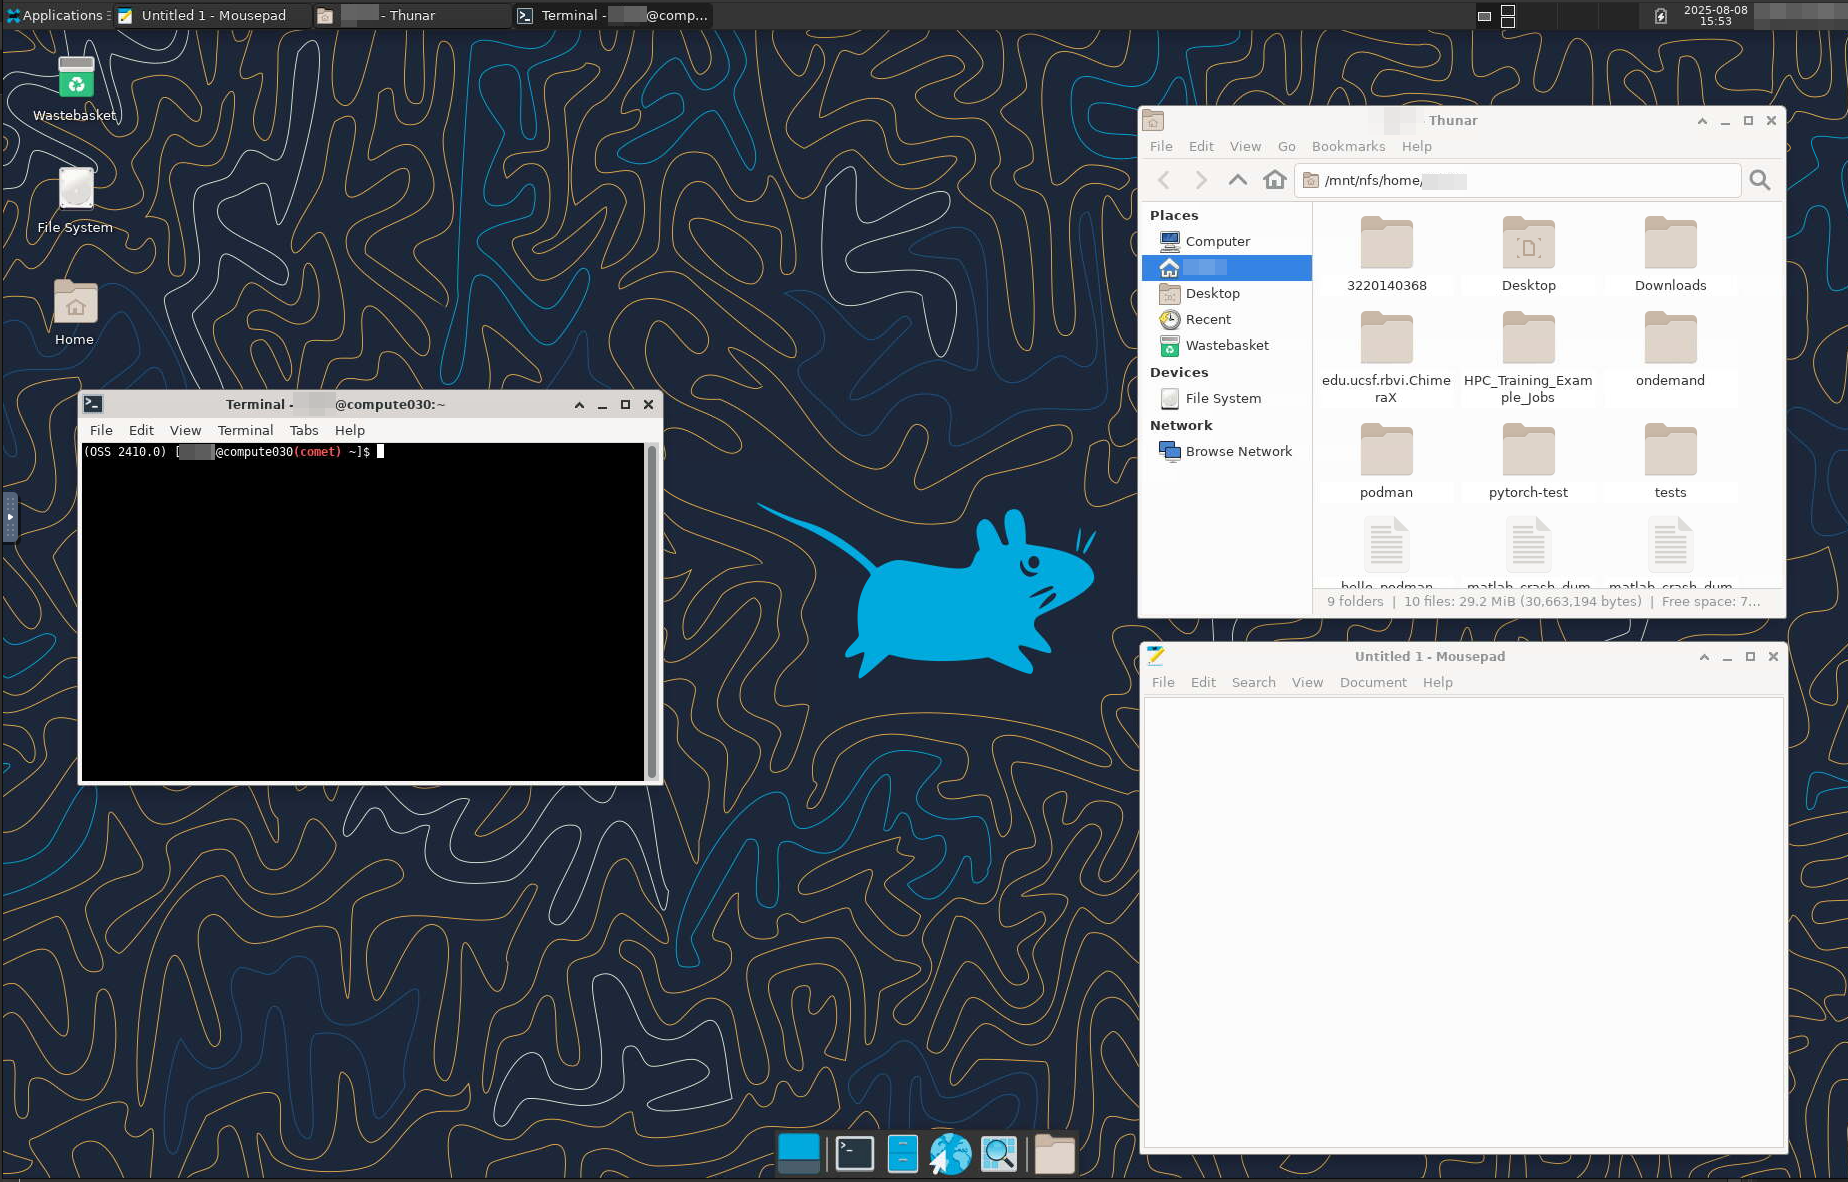
Task: Open Bookmarks menu in Thunar
Action: coord(1348,146)
